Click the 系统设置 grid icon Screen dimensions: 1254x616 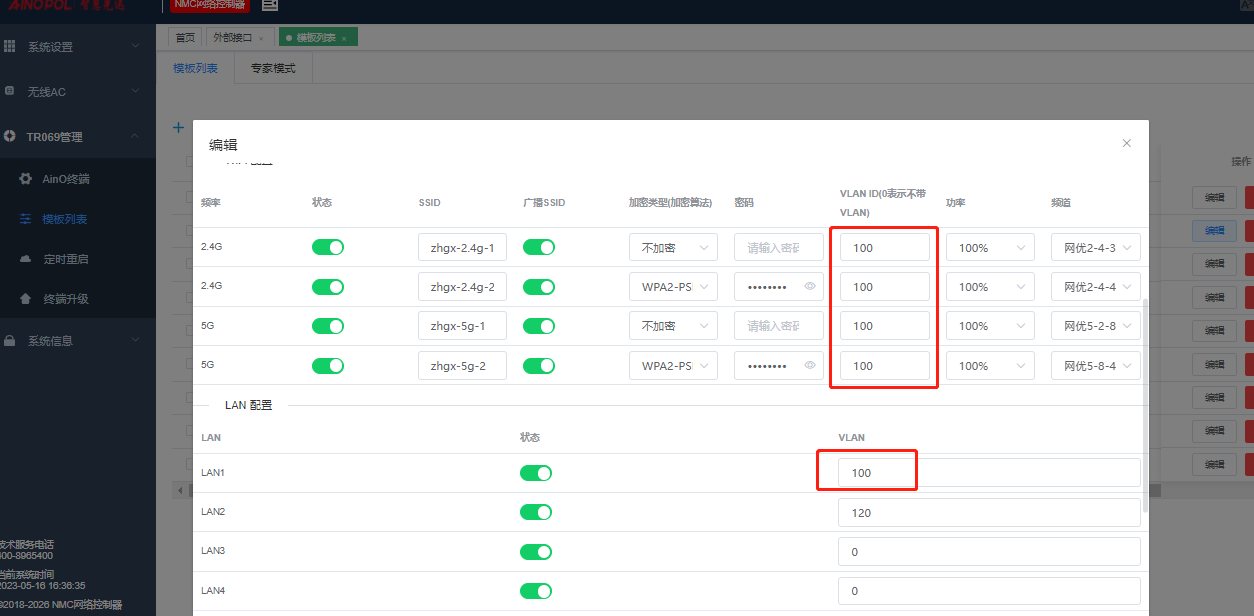pyautogui.click(x=10, y=46)
